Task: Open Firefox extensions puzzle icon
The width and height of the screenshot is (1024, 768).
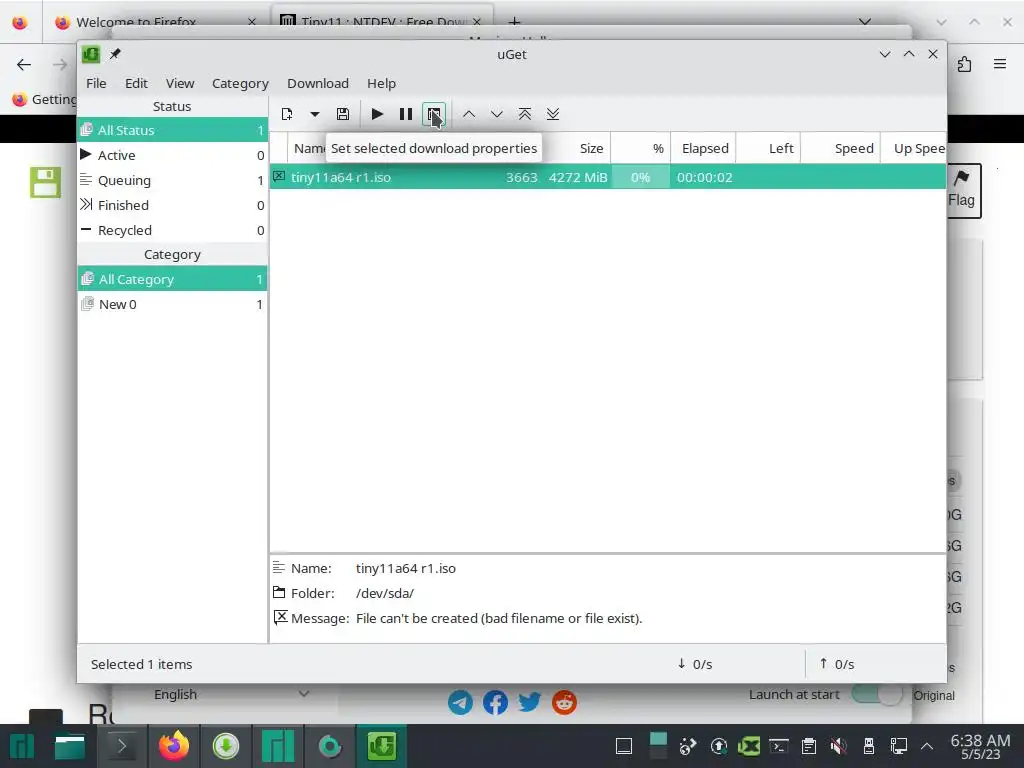Action: pos(965,64)
